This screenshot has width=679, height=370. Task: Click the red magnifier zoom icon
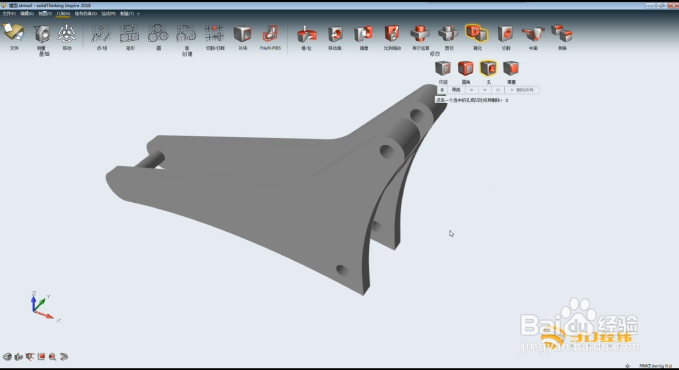click(x=52, y=357)
